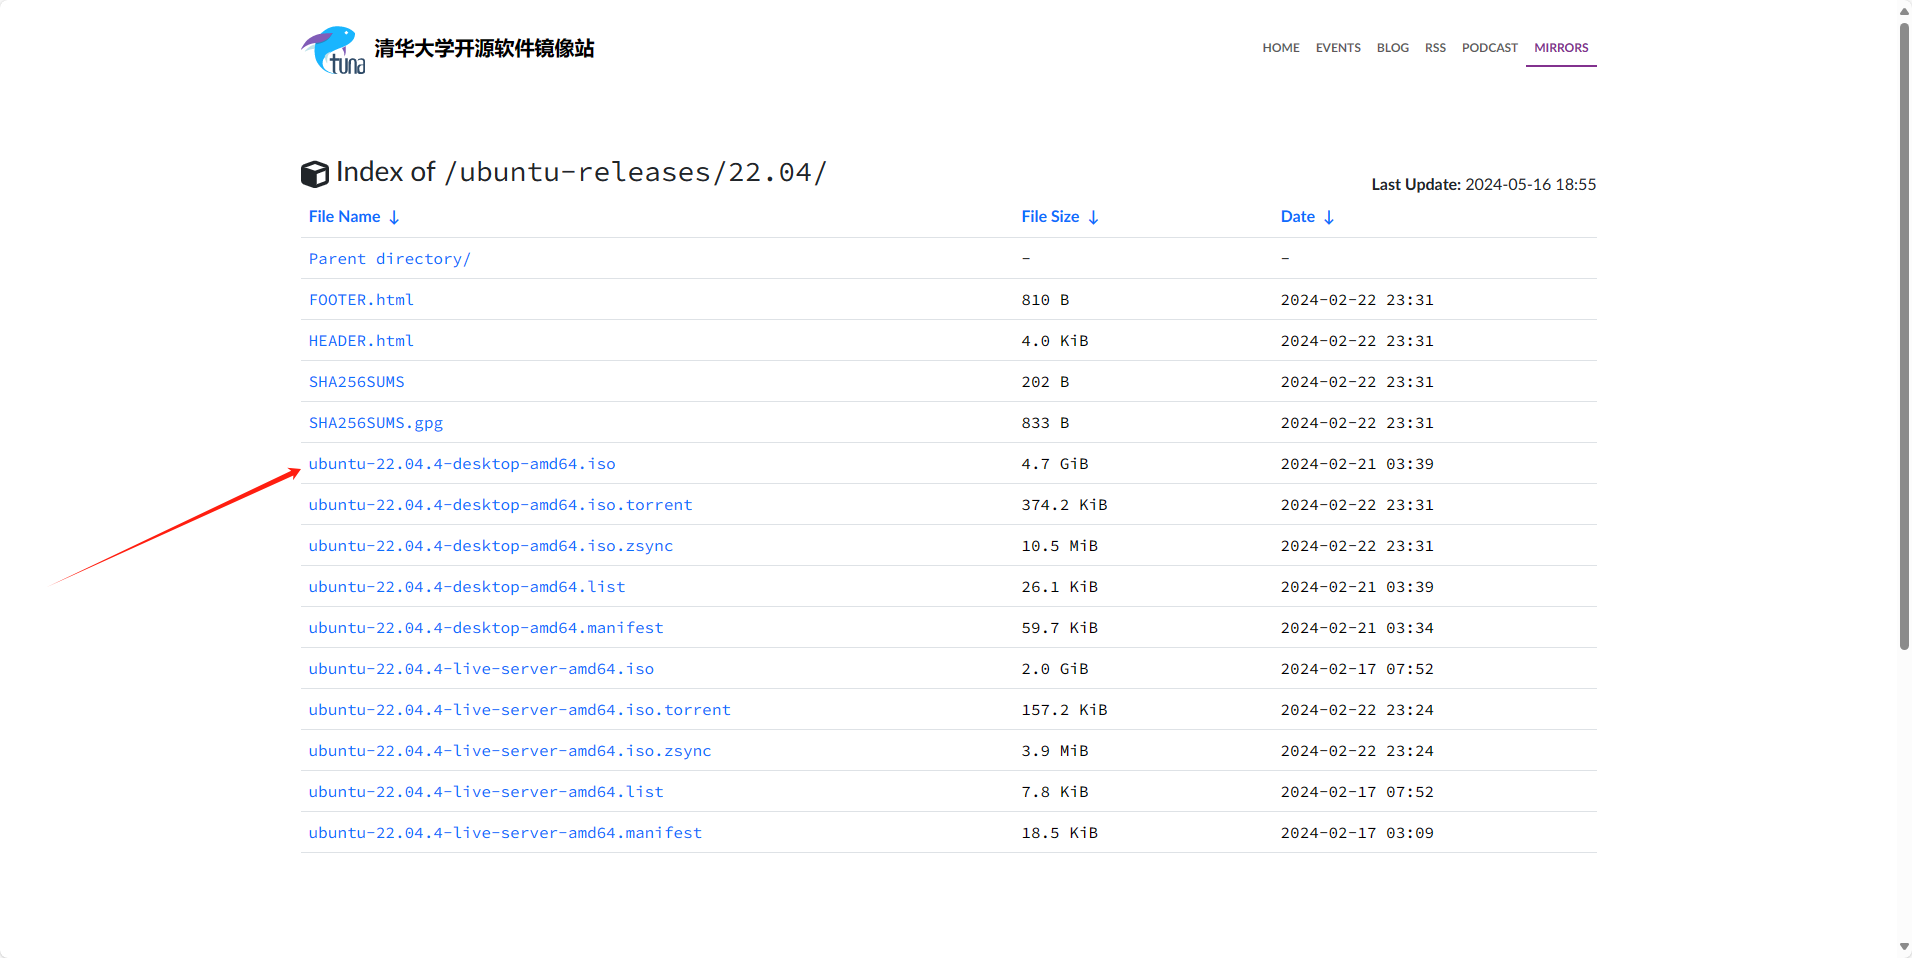Download ubuntu-22.04.4-live-server-amd64.iso
The height and width of the screenshot is (958, 1912).
point(481,669)
